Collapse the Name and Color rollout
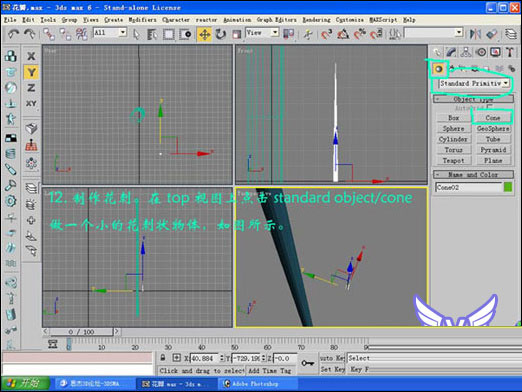522x392 pixels. (473, 174)
